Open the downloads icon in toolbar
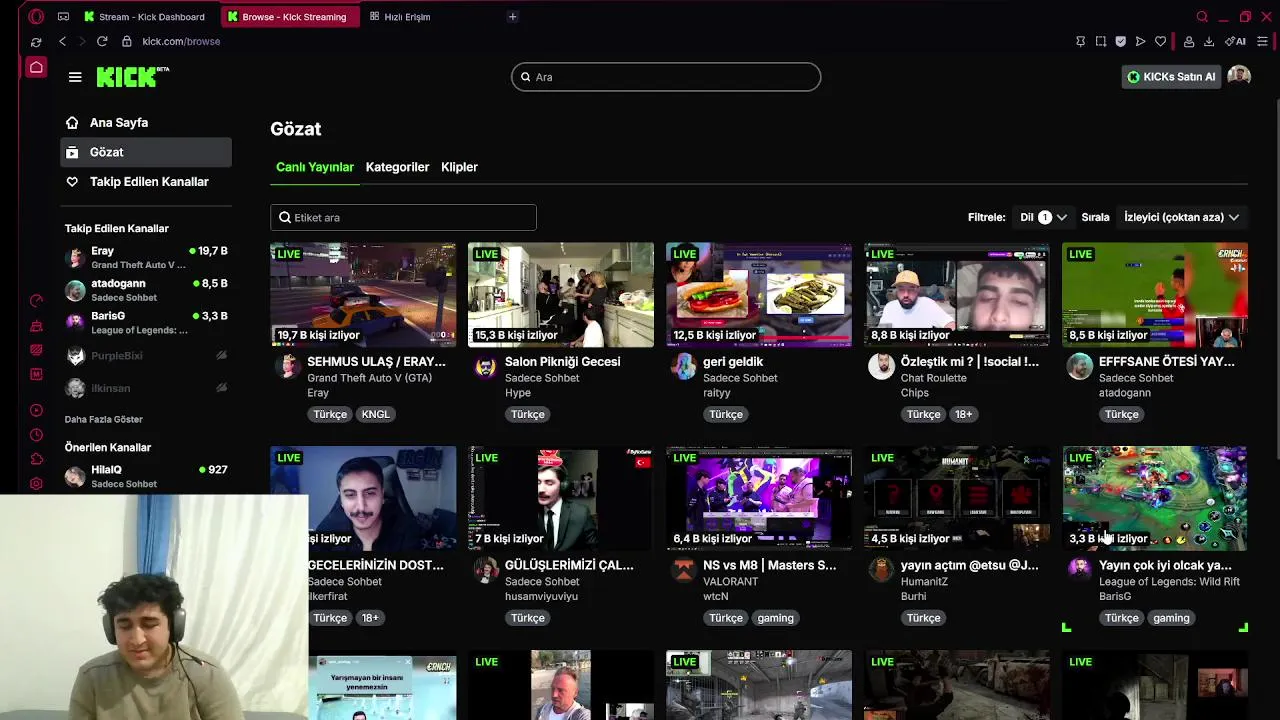 (x=1208, y=41)
